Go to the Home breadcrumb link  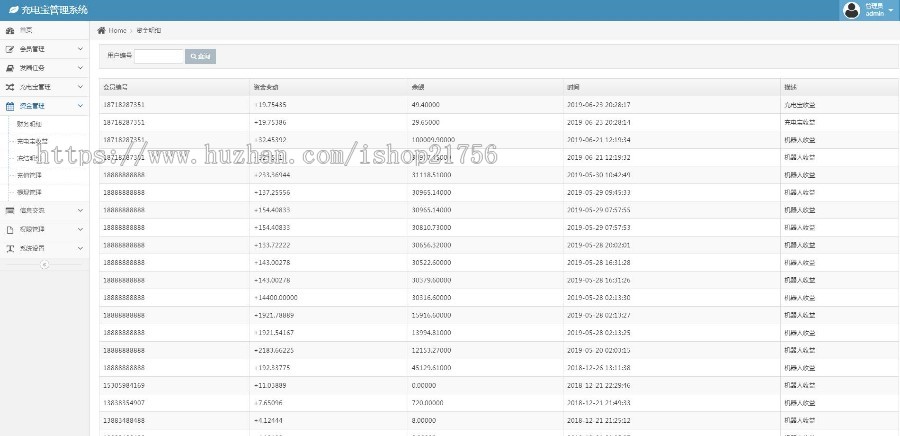point(117,30)
